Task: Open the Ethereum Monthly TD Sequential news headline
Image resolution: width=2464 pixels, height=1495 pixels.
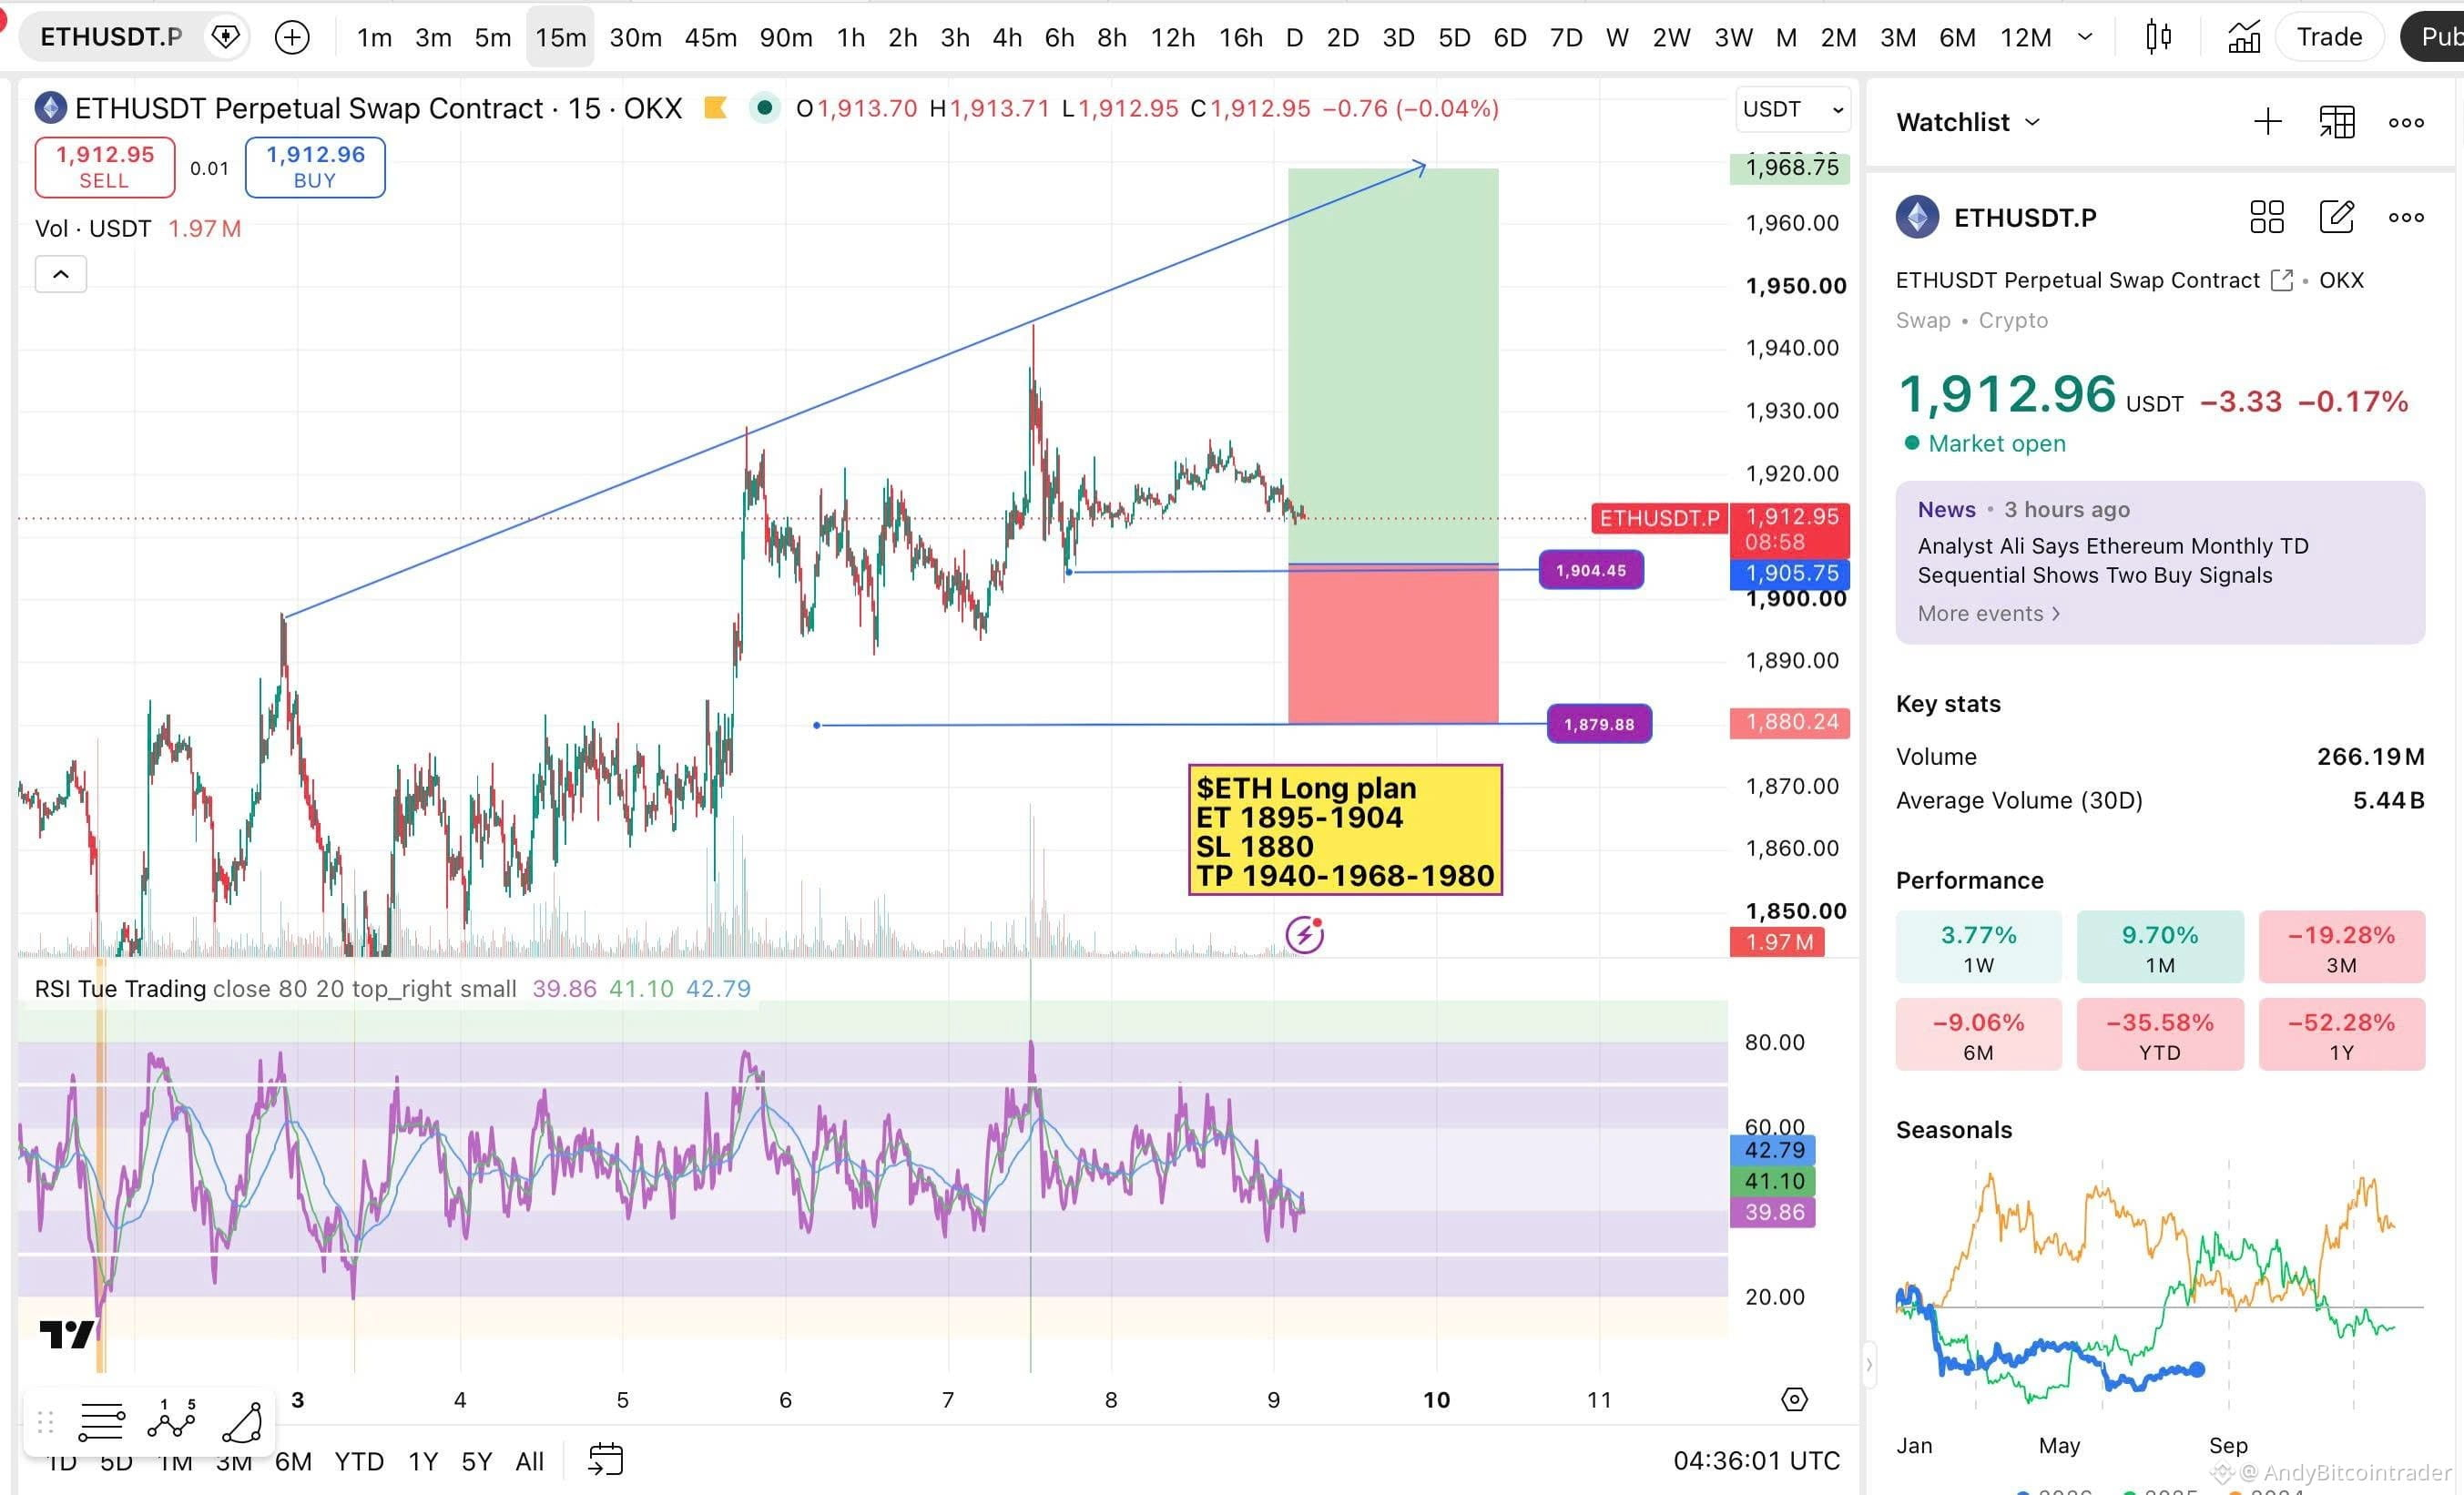Action: click(2112, 560)
